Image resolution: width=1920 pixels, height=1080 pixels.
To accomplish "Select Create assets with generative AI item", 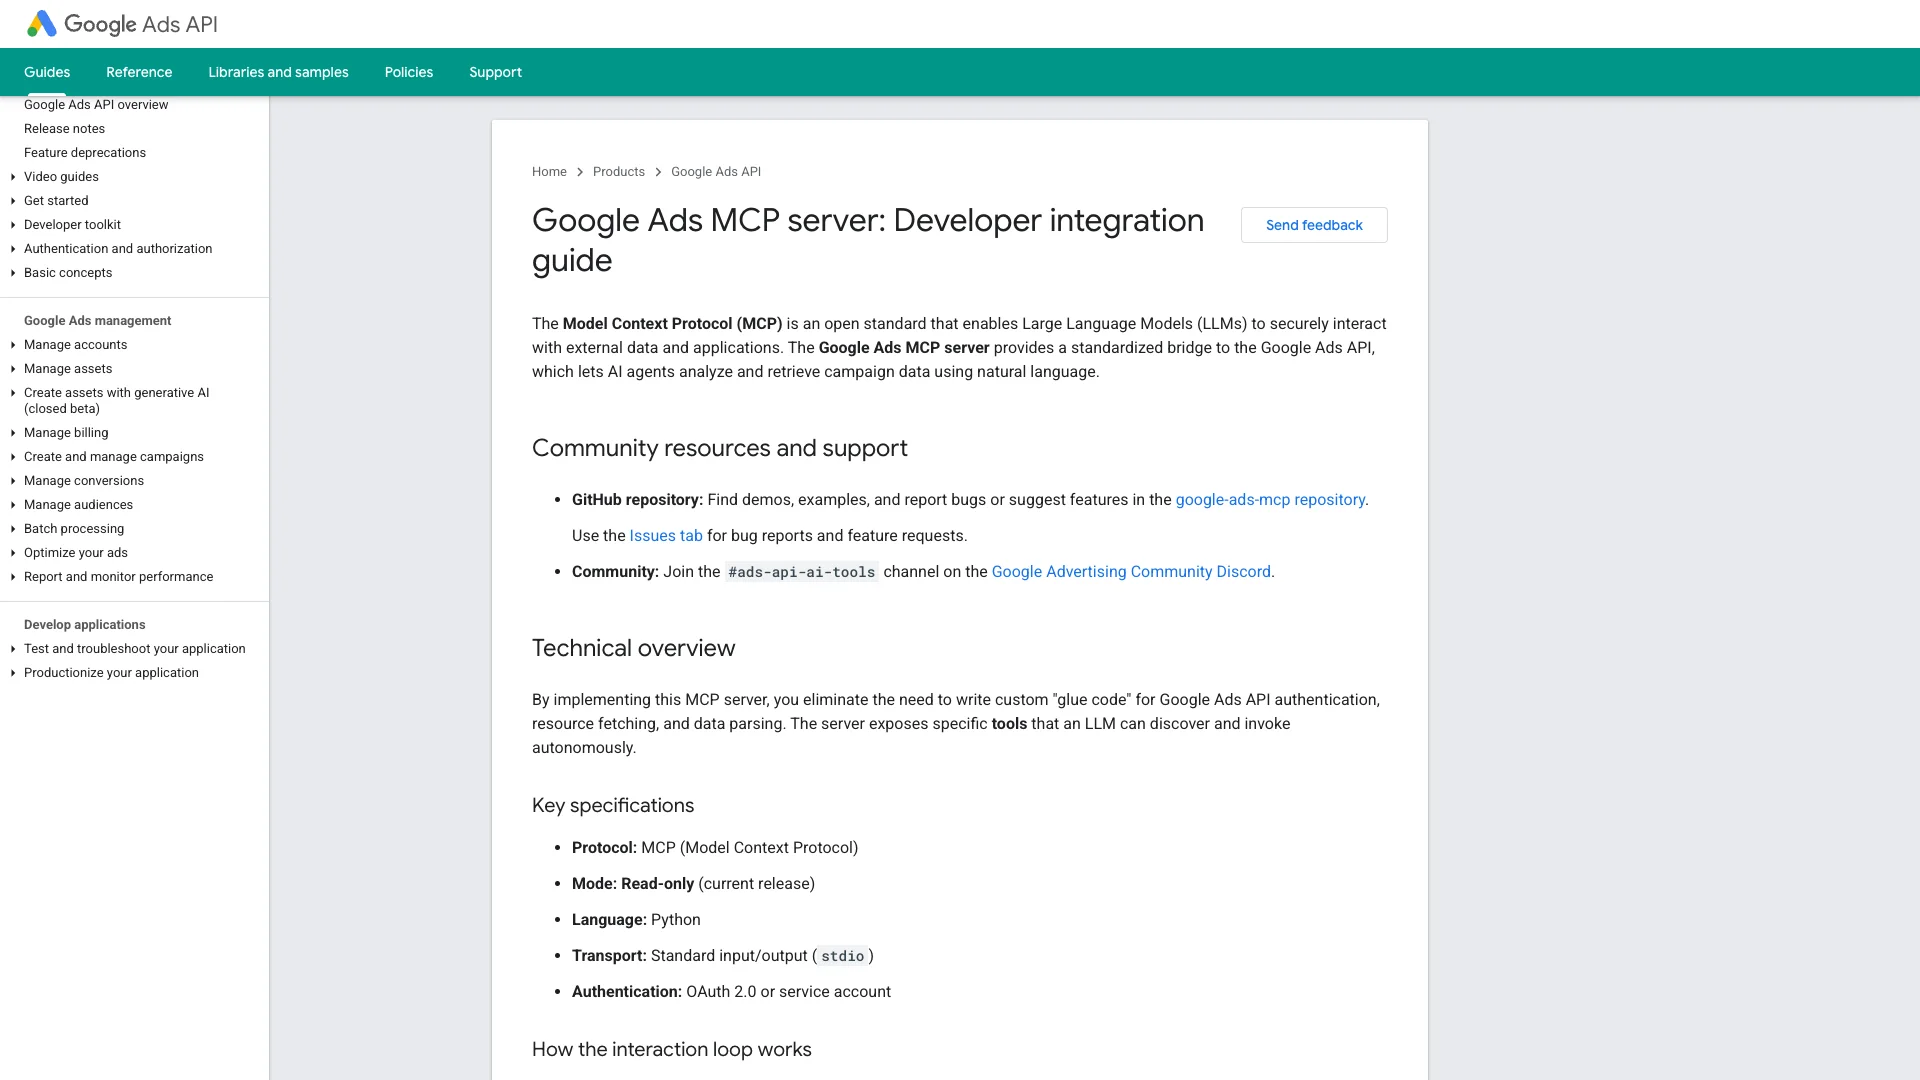I will (117, 401).
